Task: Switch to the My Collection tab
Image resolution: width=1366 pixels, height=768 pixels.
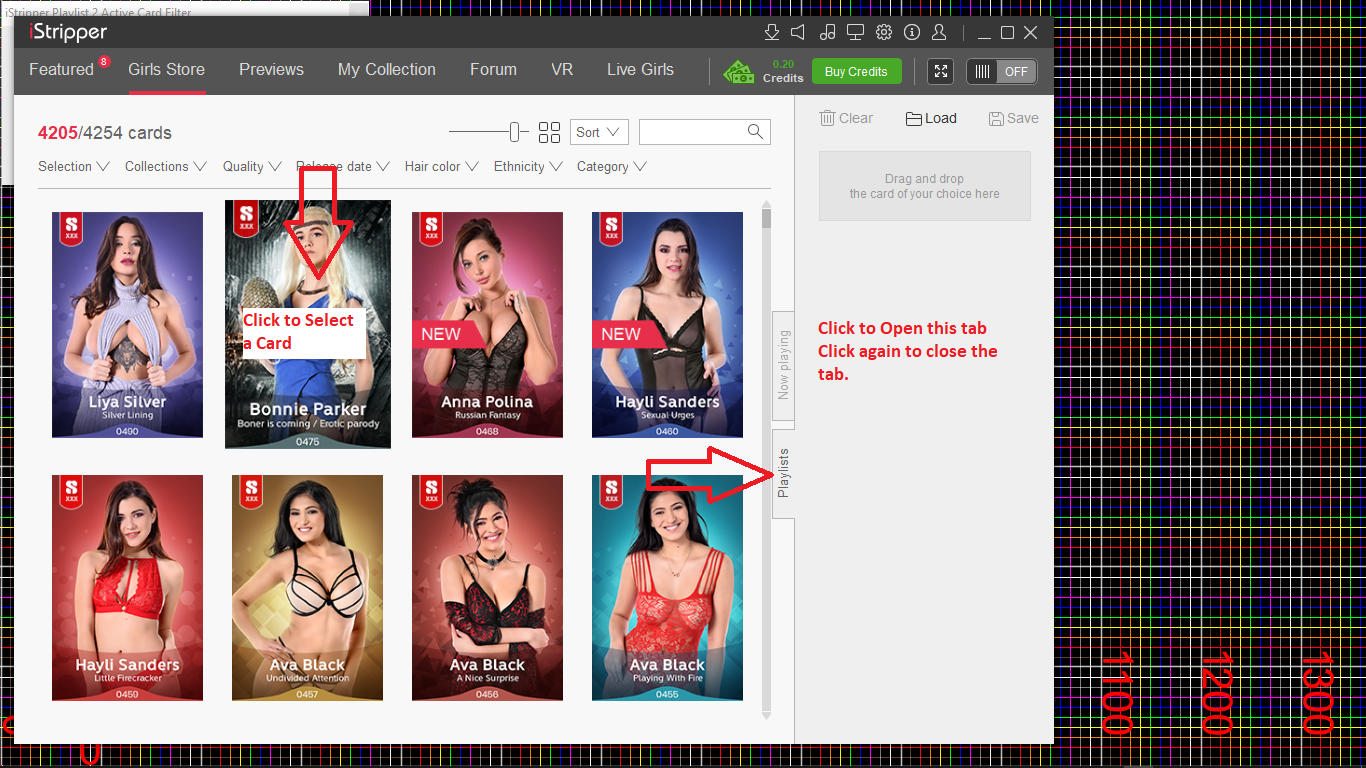Action: pos(386,70)
